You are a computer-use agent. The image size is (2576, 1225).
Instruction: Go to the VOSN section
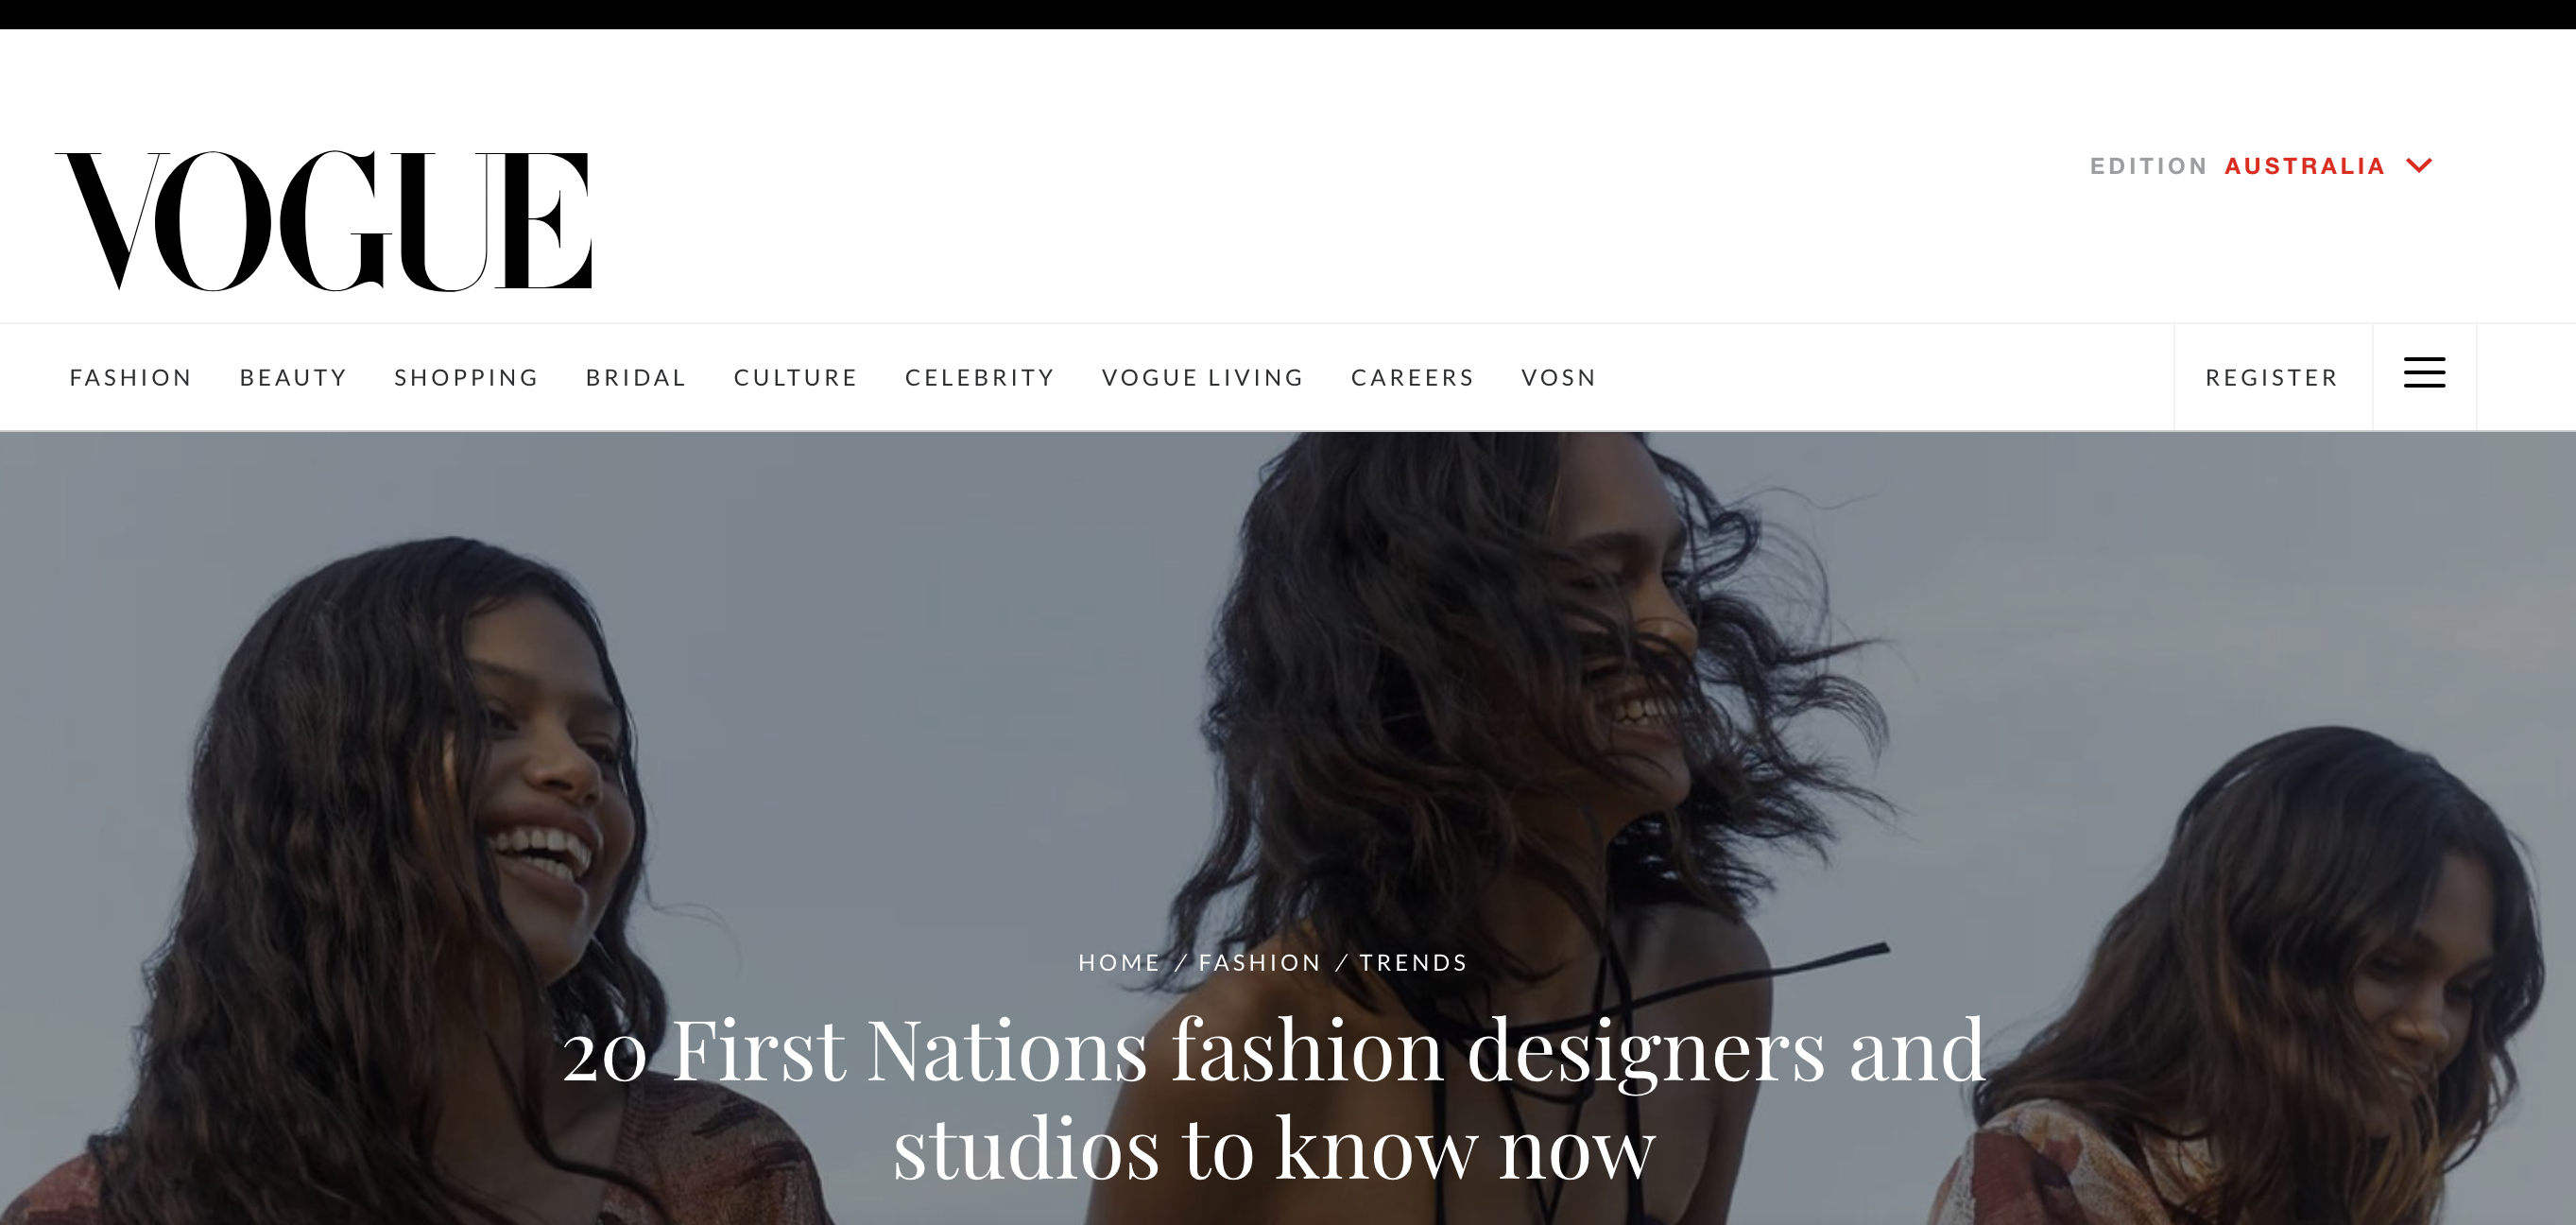[x=1559, y=378]
